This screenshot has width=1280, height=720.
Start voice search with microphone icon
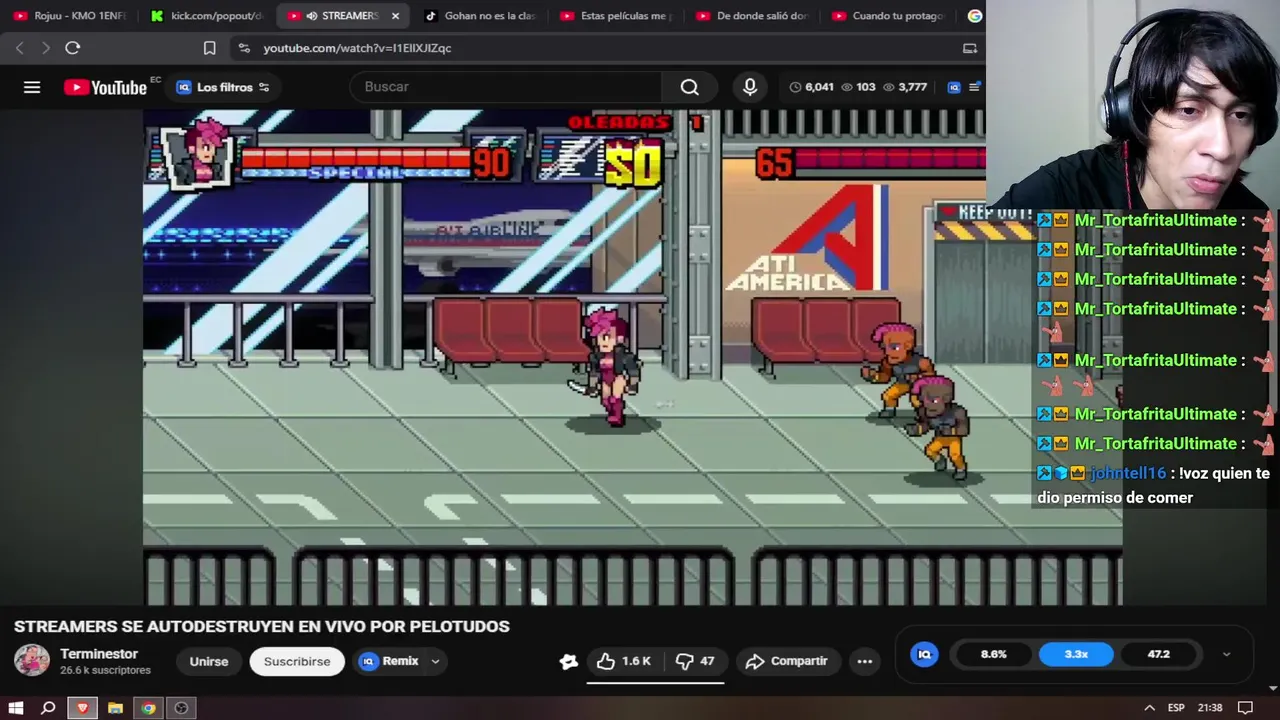(750, 87)
